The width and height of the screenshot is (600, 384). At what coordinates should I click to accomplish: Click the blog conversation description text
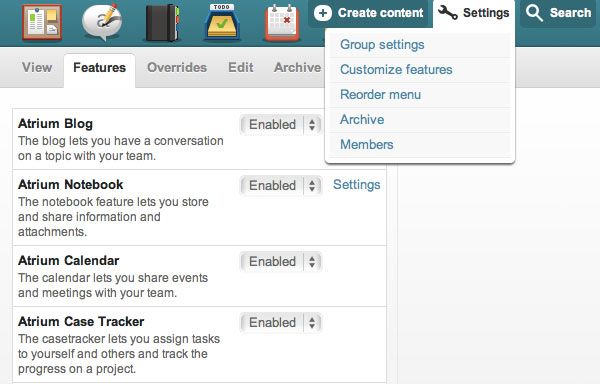[121, 148]
